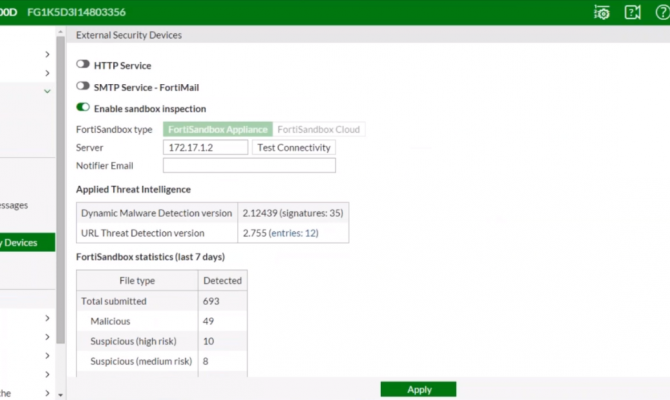Click the value 2.12439 (signatures: 35)
The image size is (670, 400).
coord(293,213)
